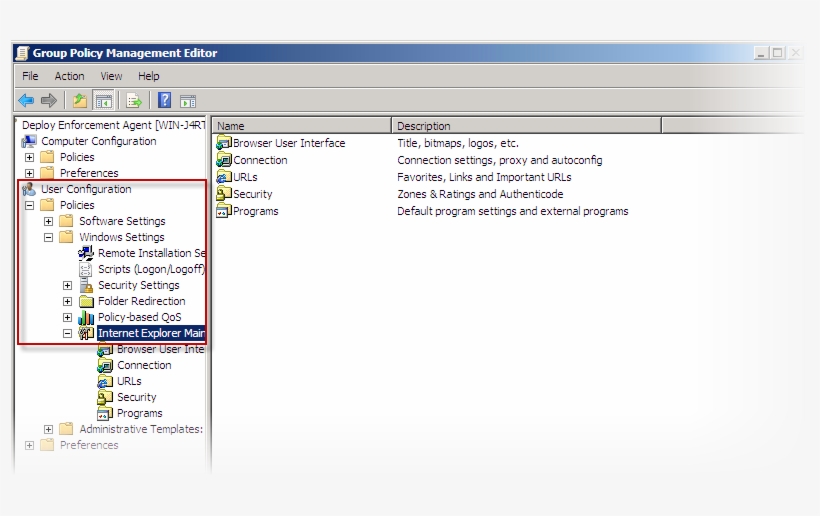Expand Preferences under Computer Configuration
The width and height of the screenshot is (820, 516).
pos(29,173)
